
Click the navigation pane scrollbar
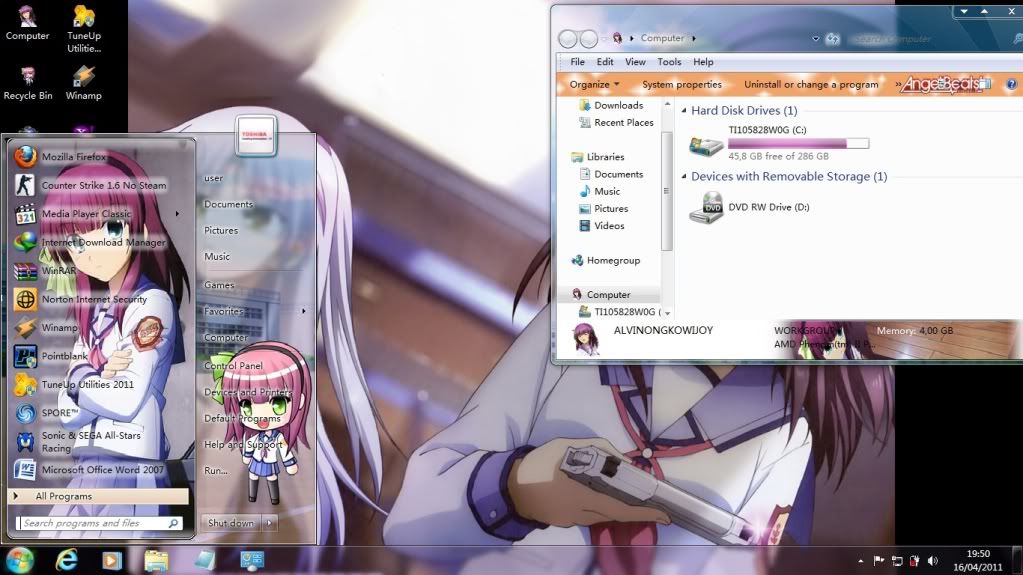tap(666, 191)
